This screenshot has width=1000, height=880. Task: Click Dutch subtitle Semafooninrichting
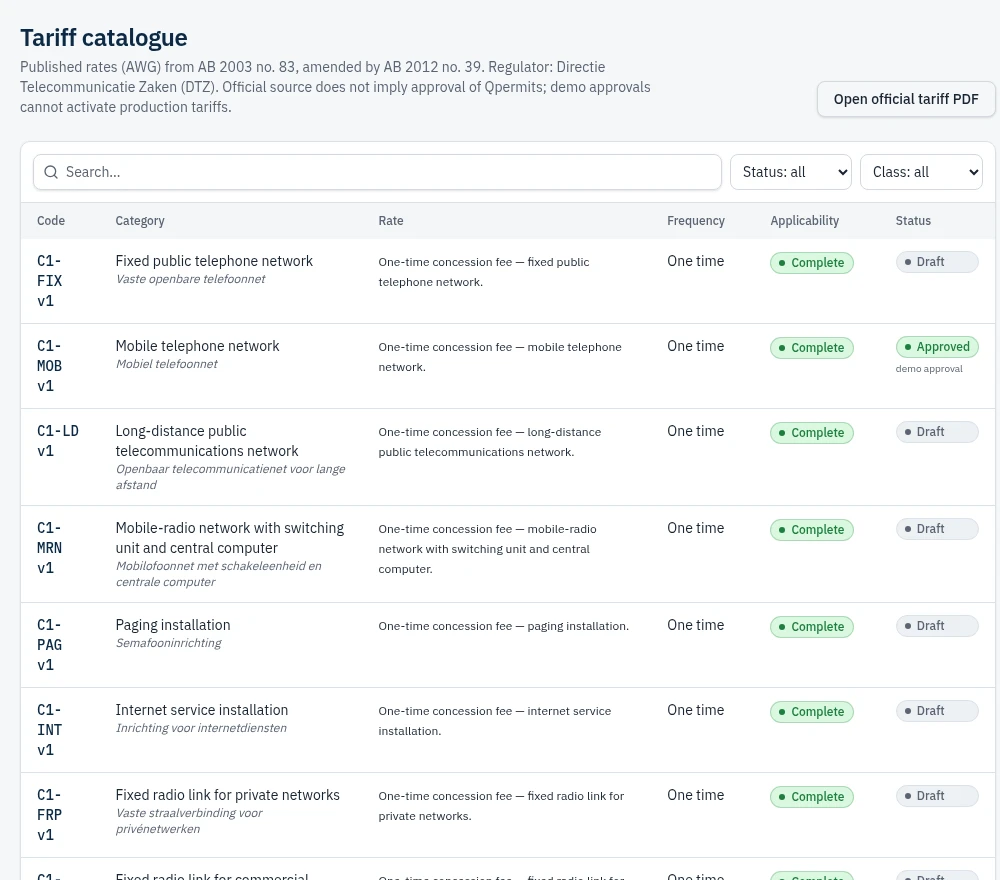point(168,643)
